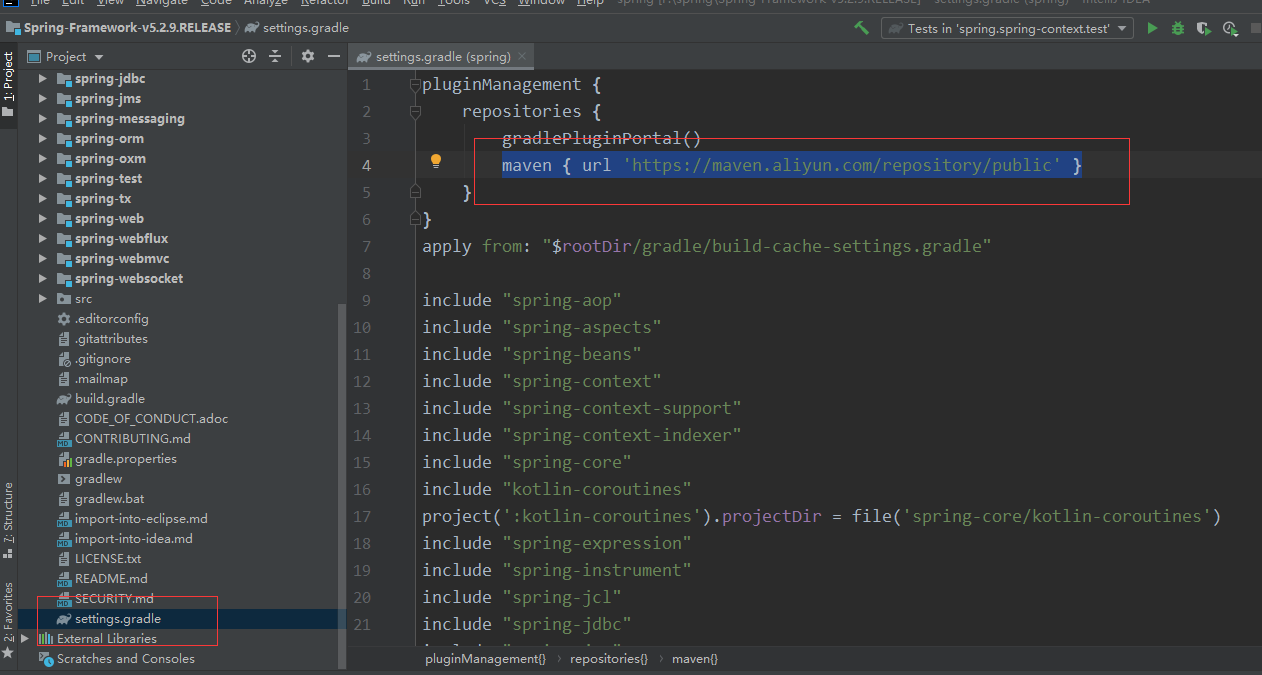Select CODE_OF_CONDUCT.adoc in project tree
1262x675 pixels.
pyautogui.click(x=151, y=418)
